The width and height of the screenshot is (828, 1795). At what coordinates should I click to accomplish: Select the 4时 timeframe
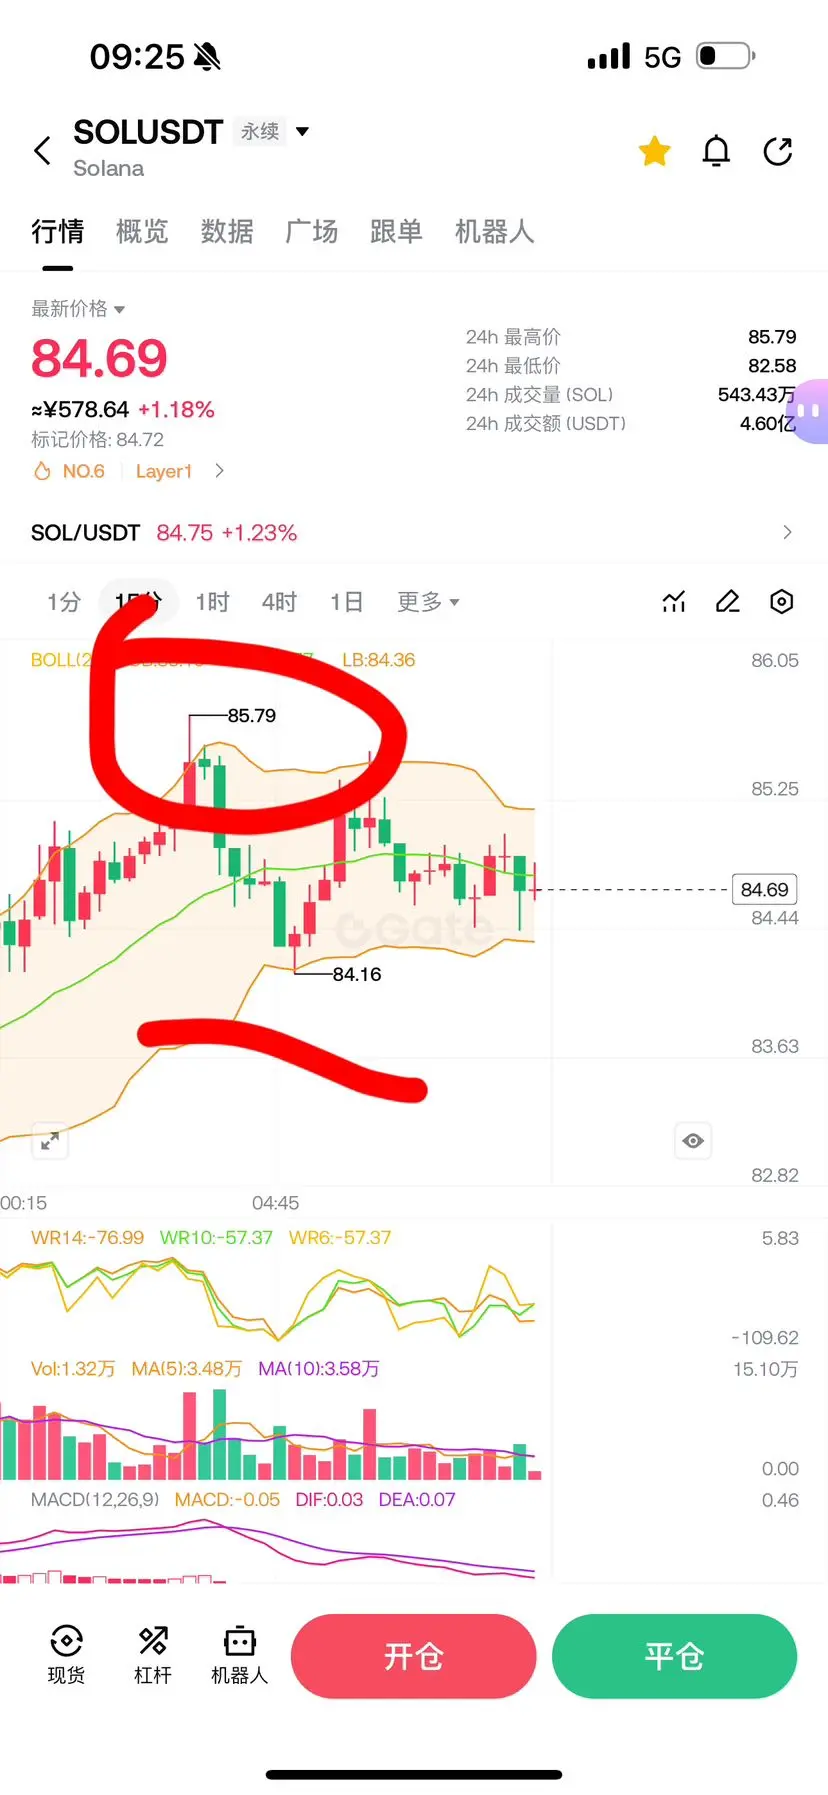(280, 601)
